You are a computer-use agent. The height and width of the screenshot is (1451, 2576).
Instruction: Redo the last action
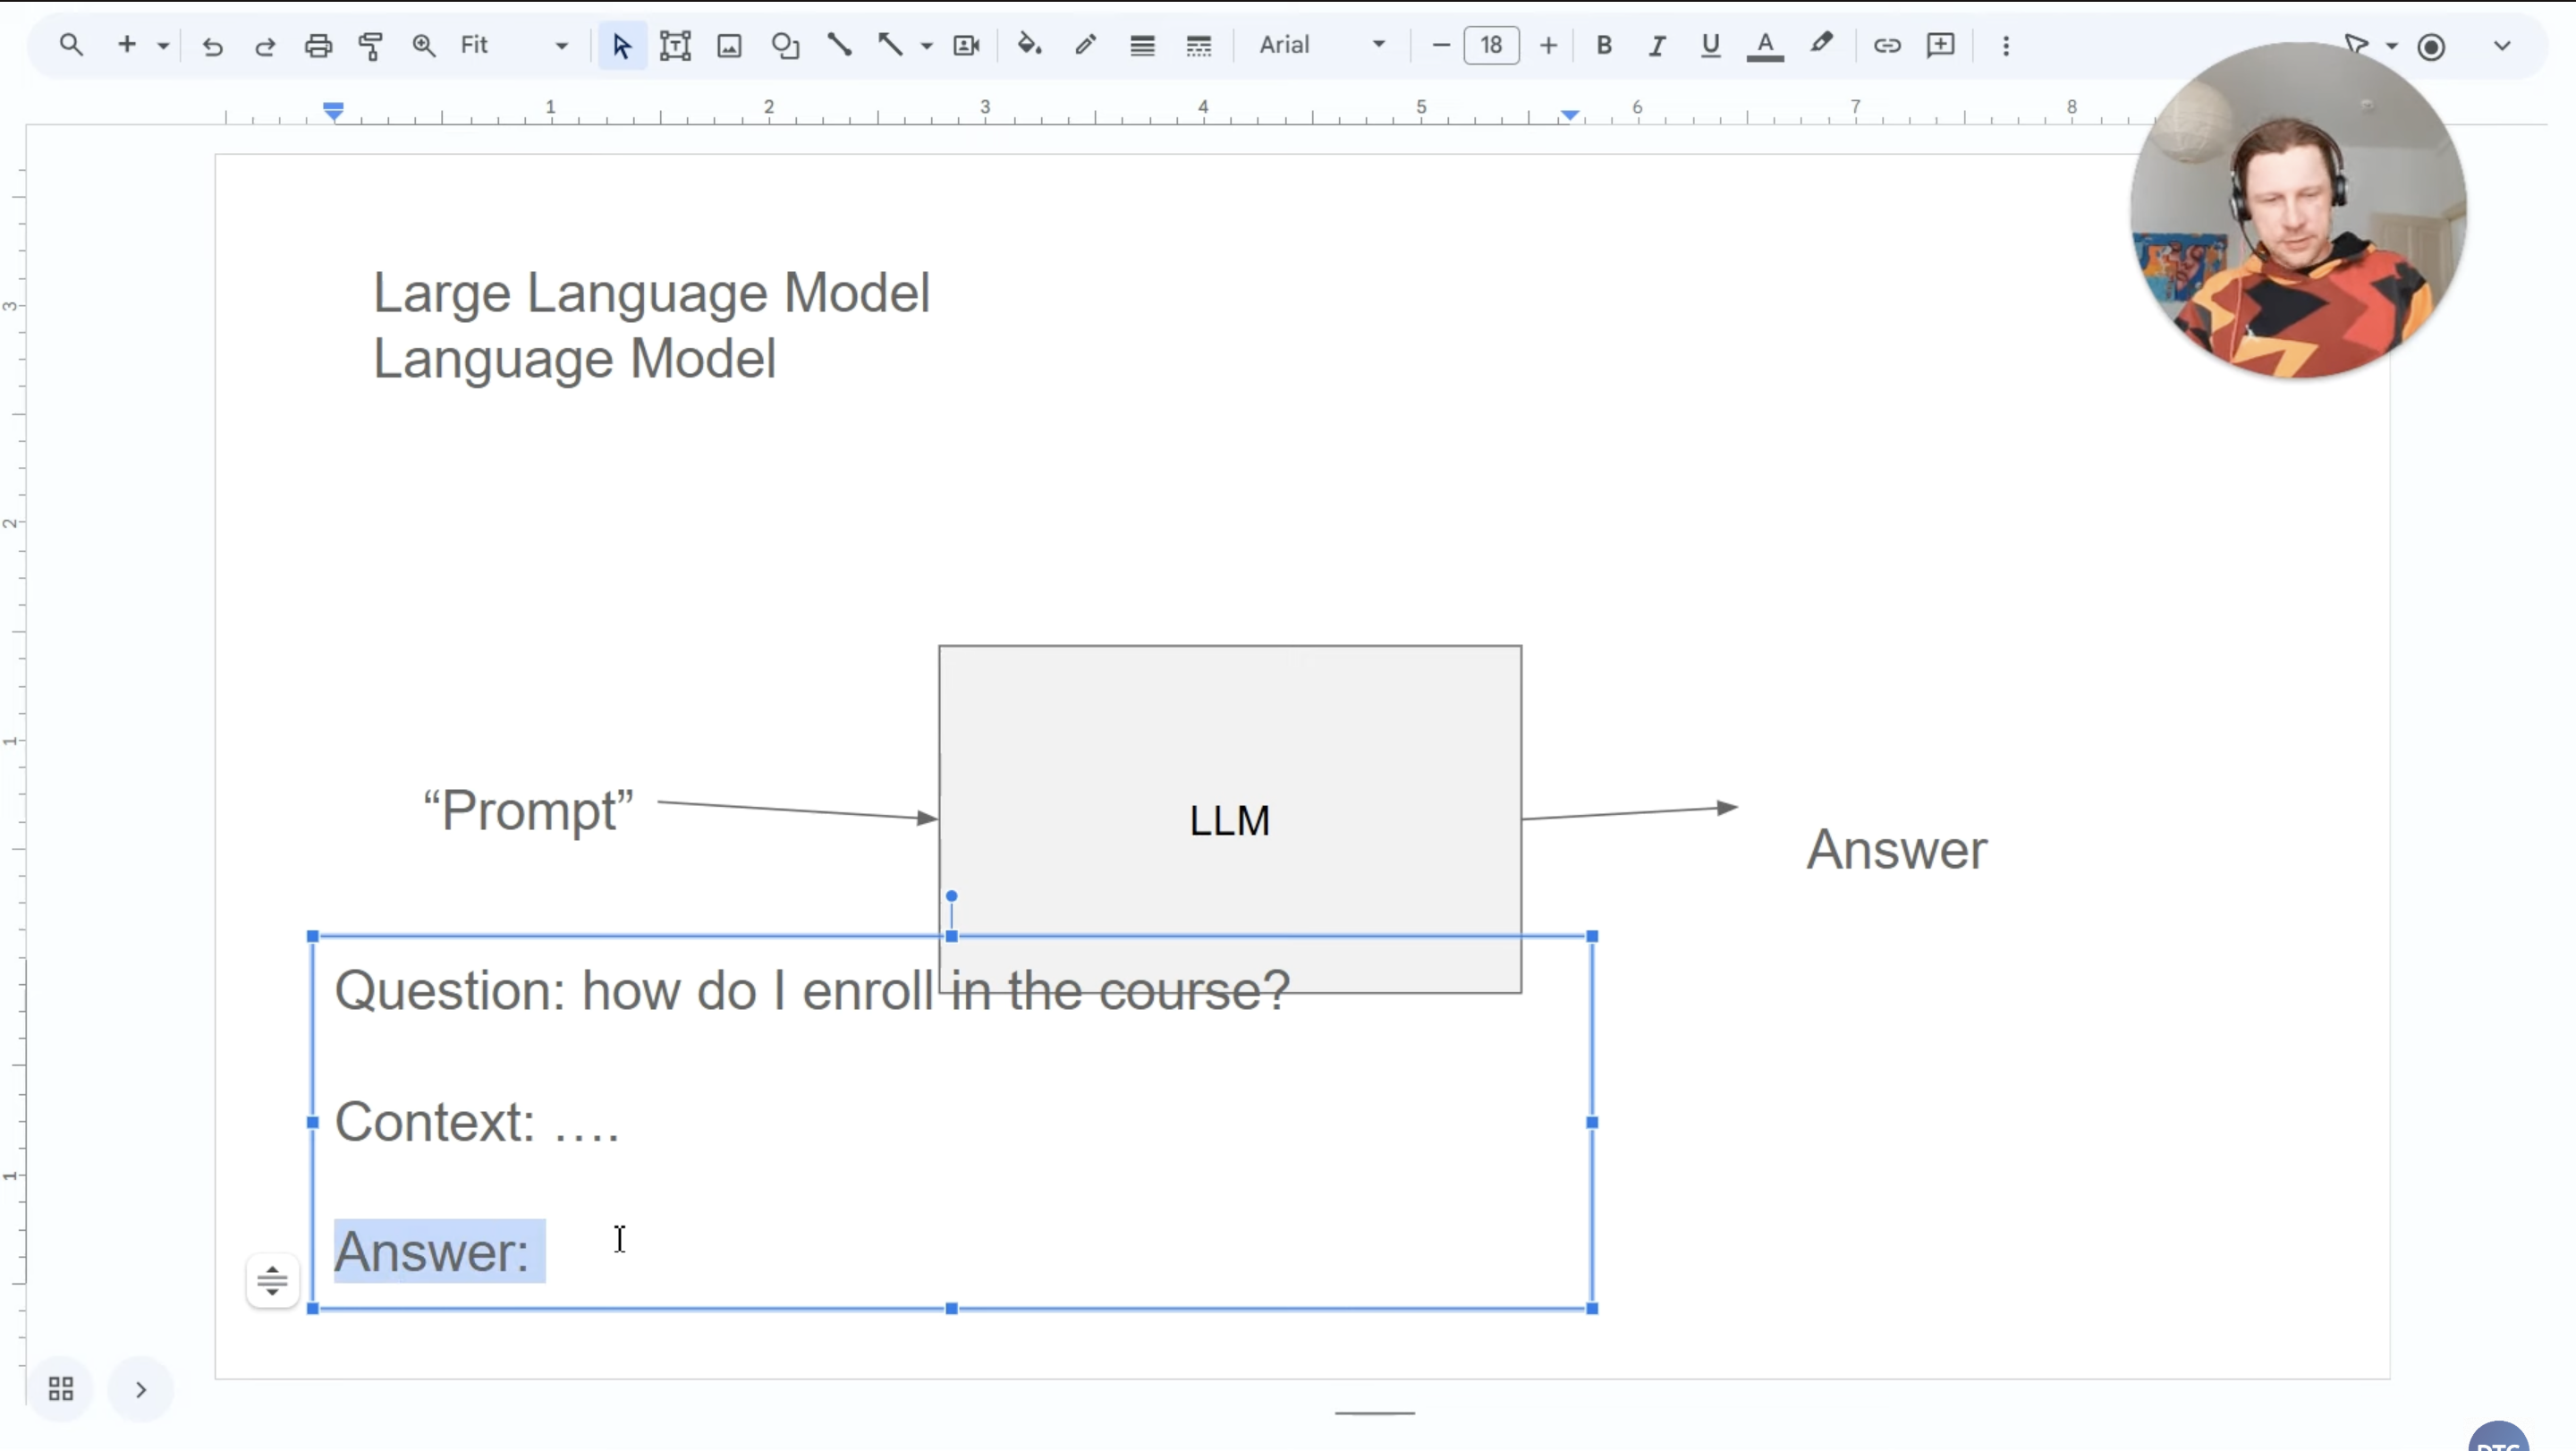point(265,46)
